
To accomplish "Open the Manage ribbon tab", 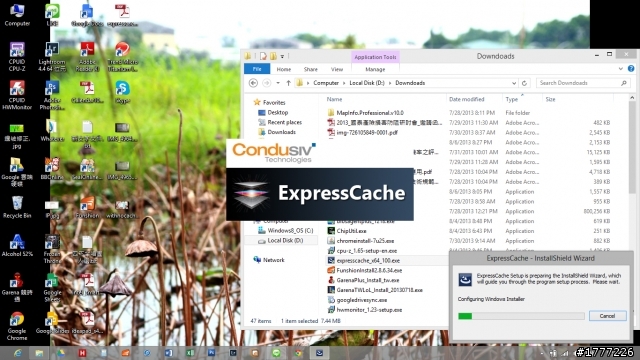I will click(x=375, y=69).
